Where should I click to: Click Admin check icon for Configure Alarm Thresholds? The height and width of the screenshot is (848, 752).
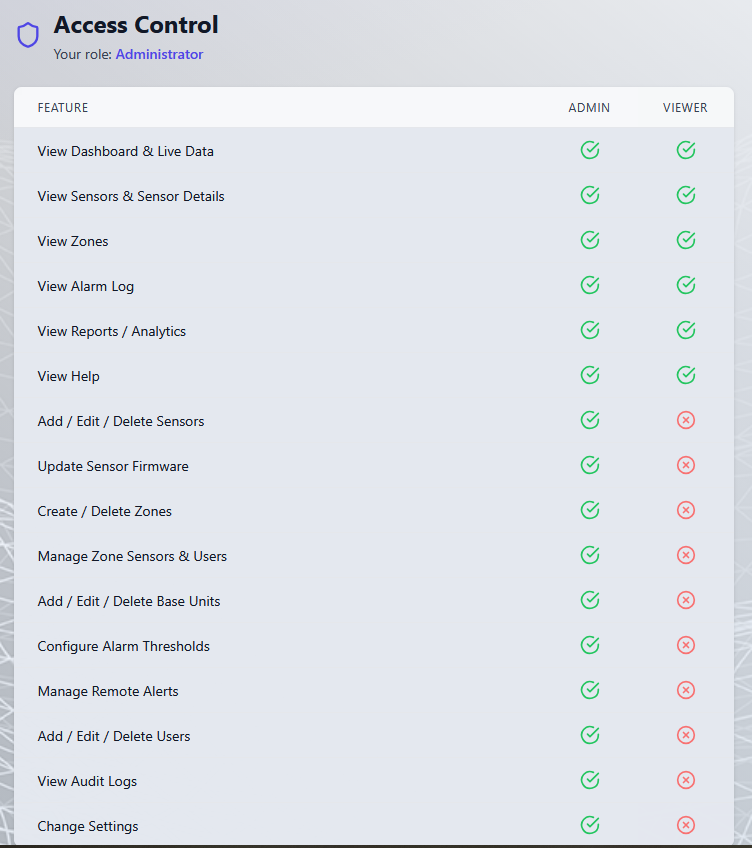[590, 645]
